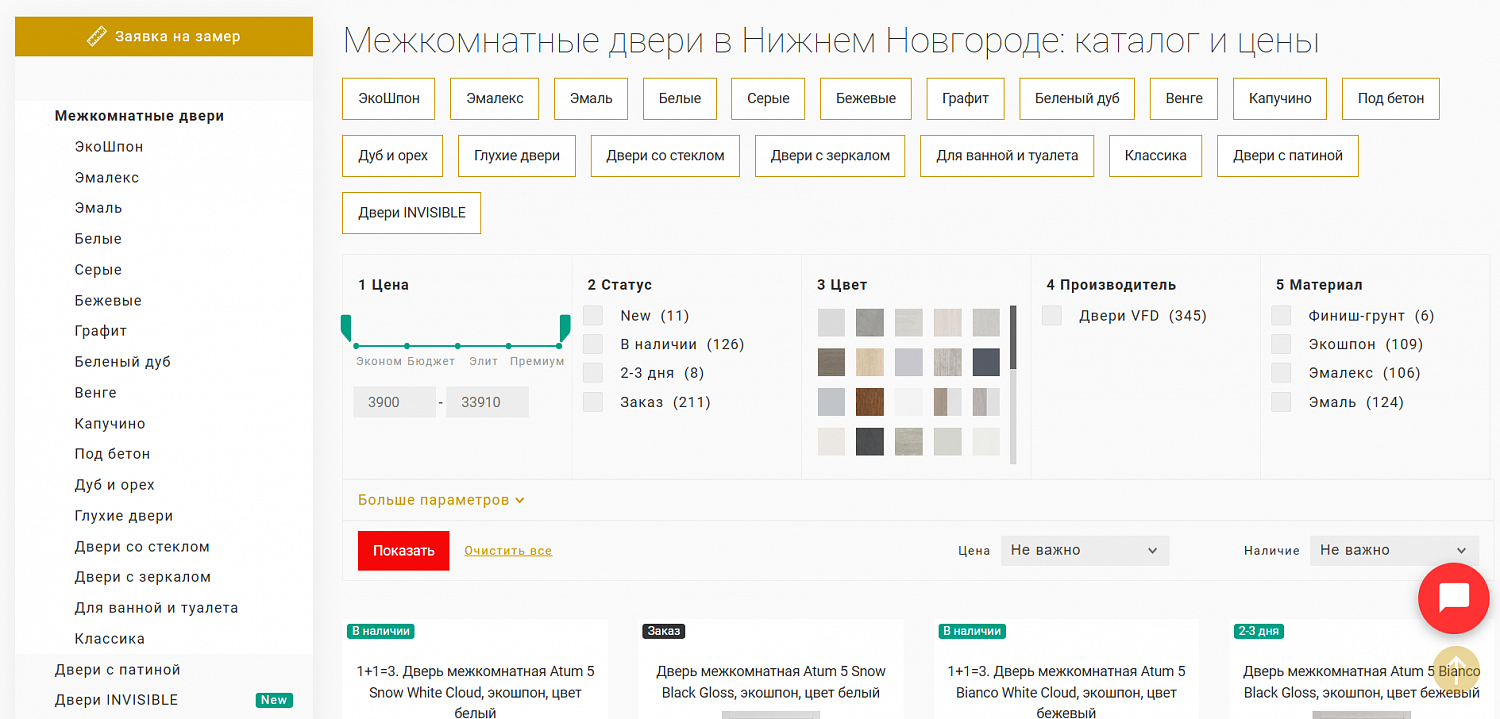
Task: Open the Цена sorting dropdown
Action: click(x=1085, y=550)
